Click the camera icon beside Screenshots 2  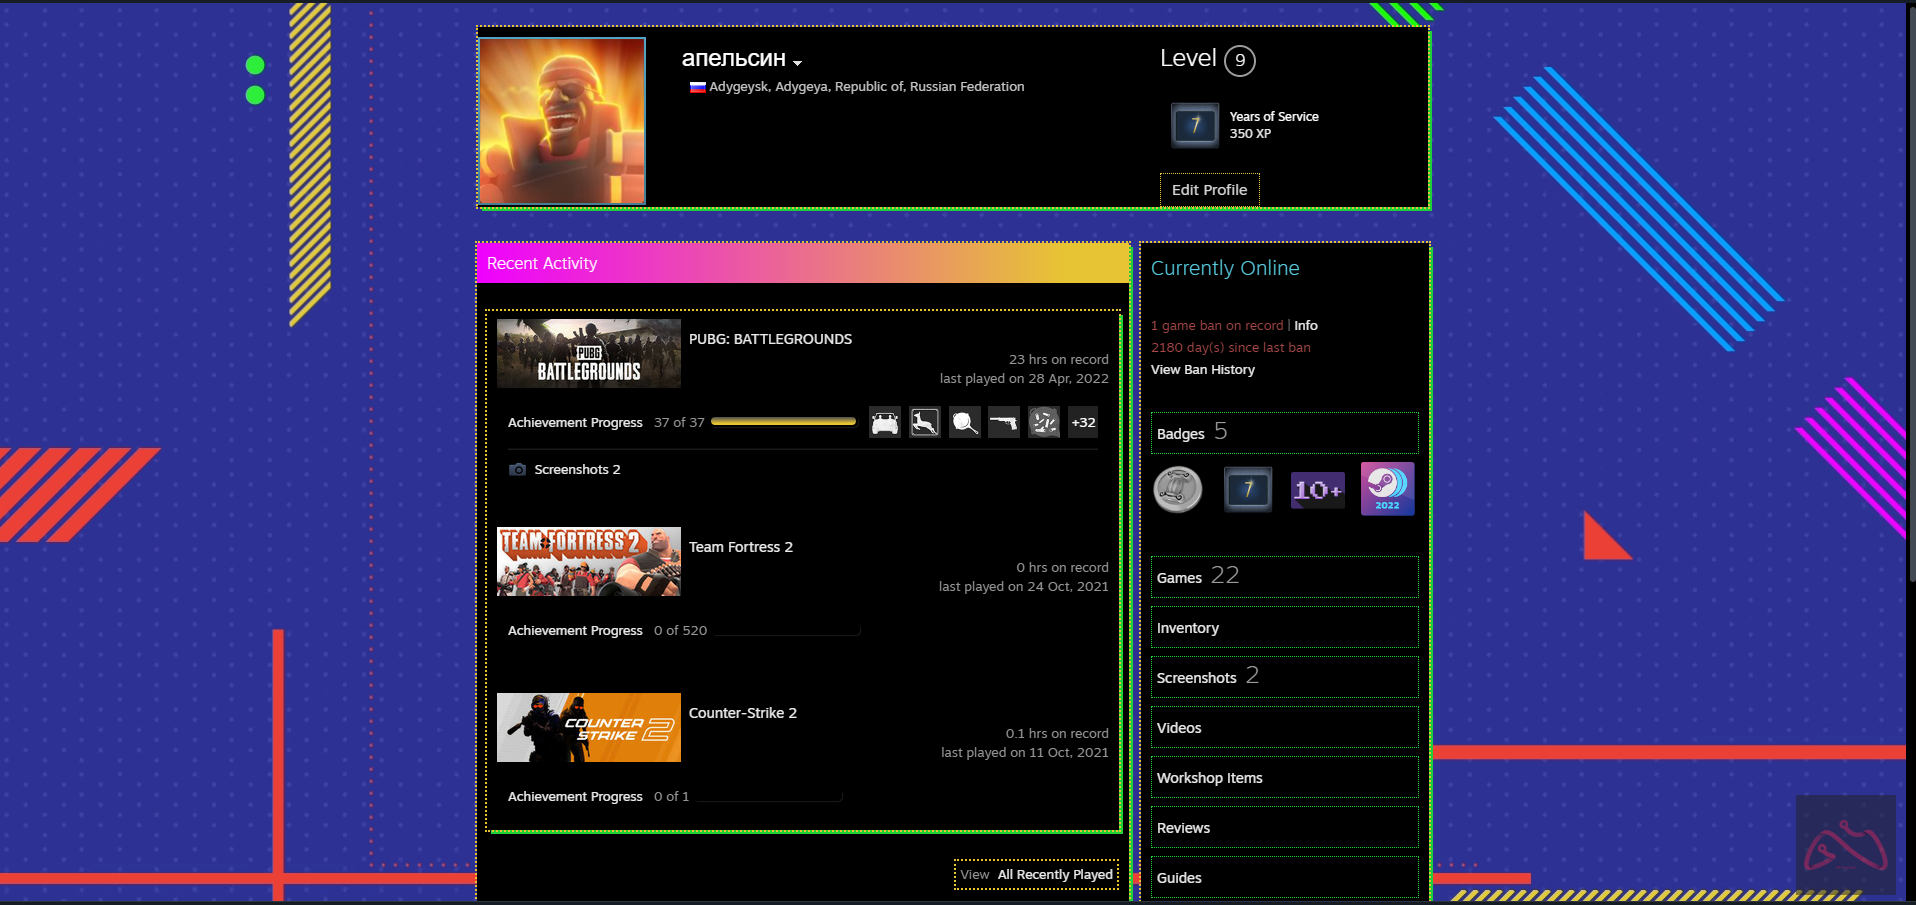[x=517, y=470]
